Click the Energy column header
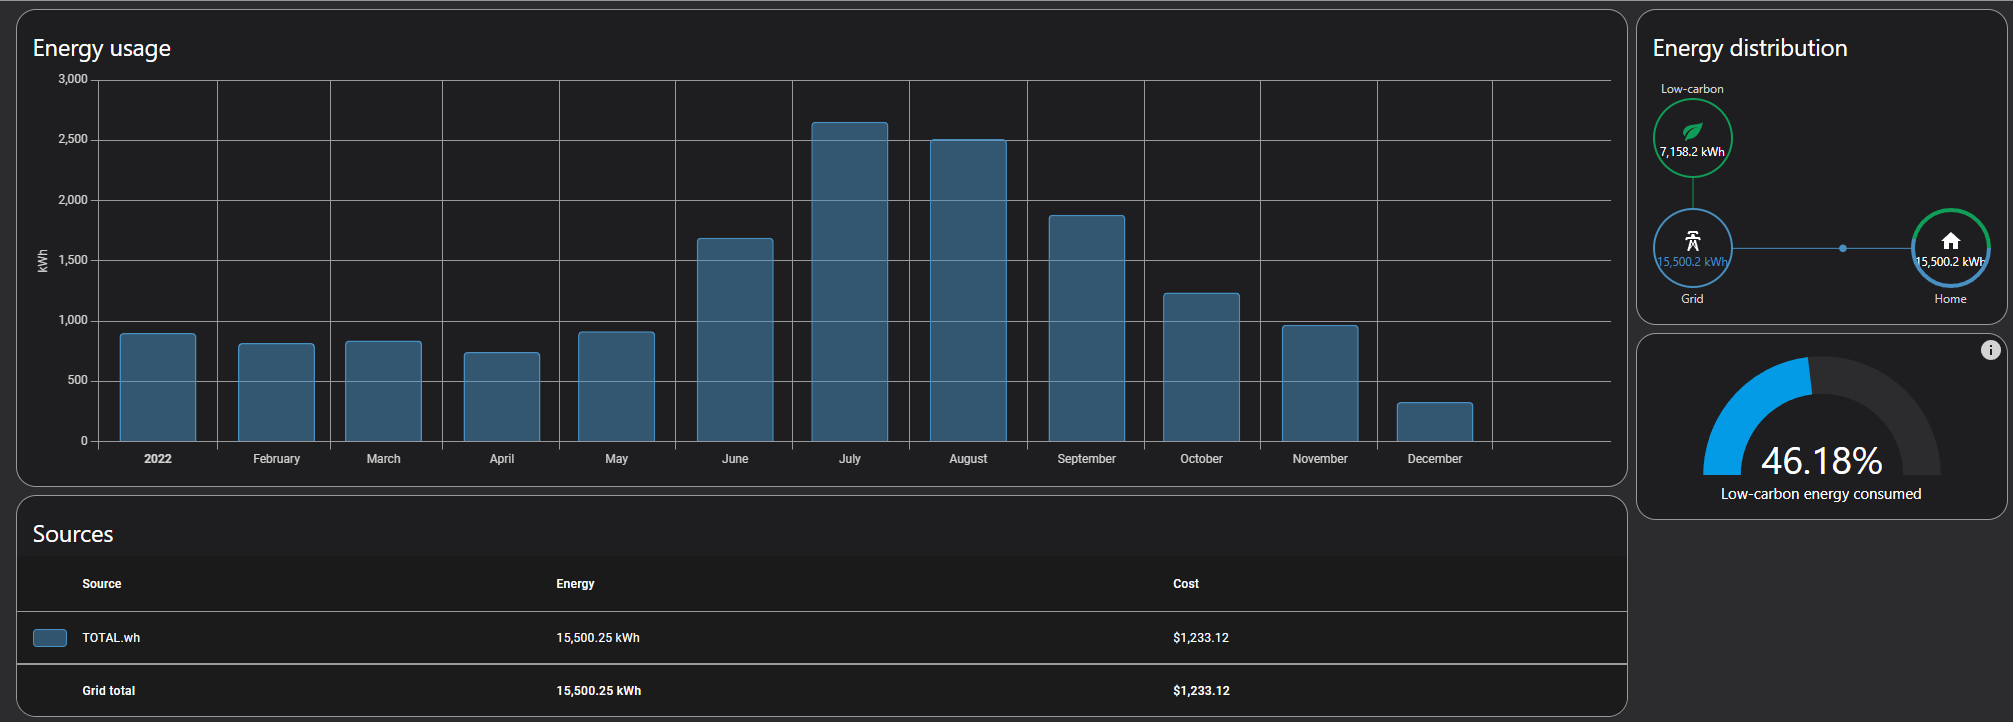This screenshot has width=2013, height=722. [575, 584]
